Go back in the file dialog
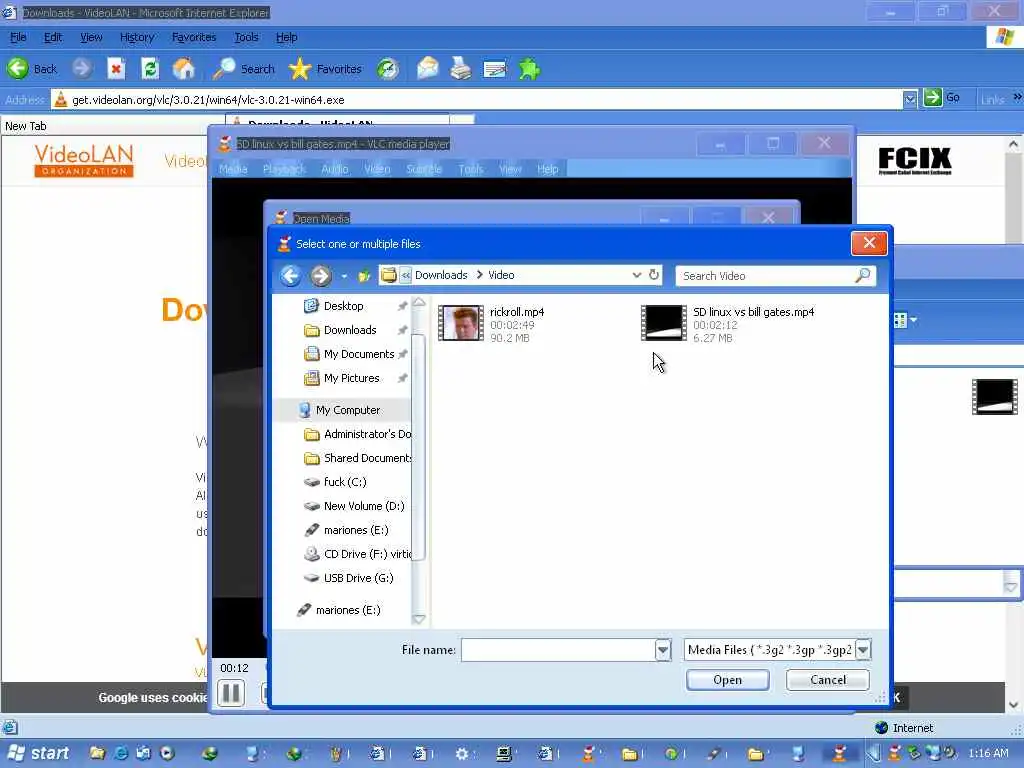The height and width of the screenshot is (768, 1024). [291, 276]
